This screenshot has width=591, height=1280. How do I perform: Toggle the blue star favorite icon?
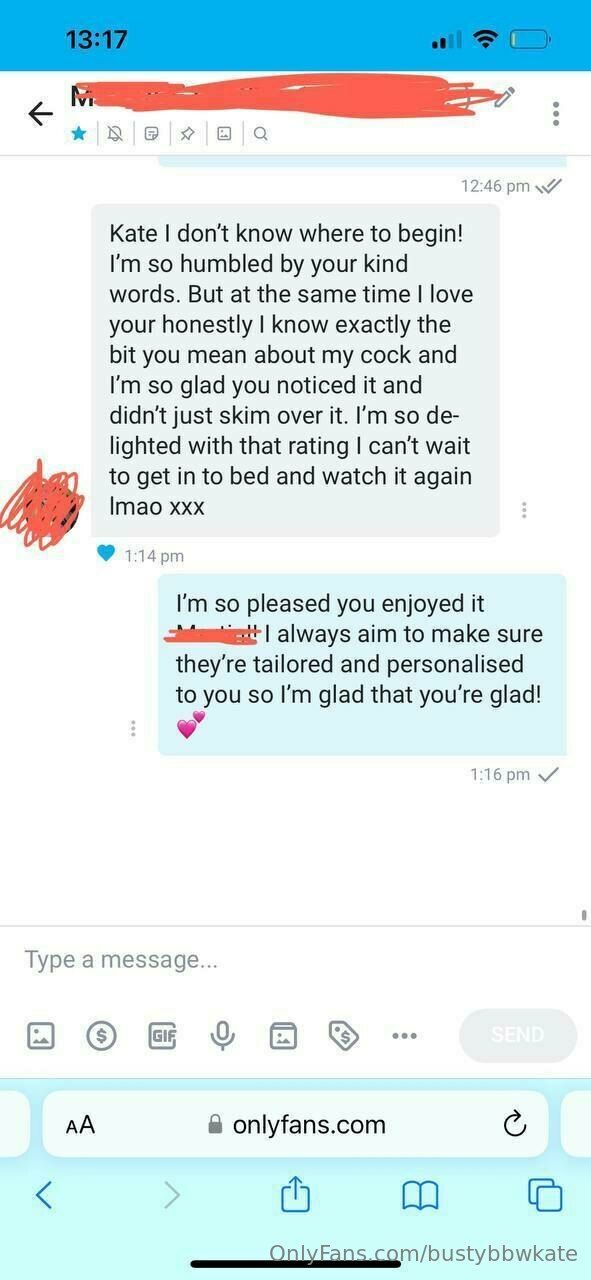[78, 133]
